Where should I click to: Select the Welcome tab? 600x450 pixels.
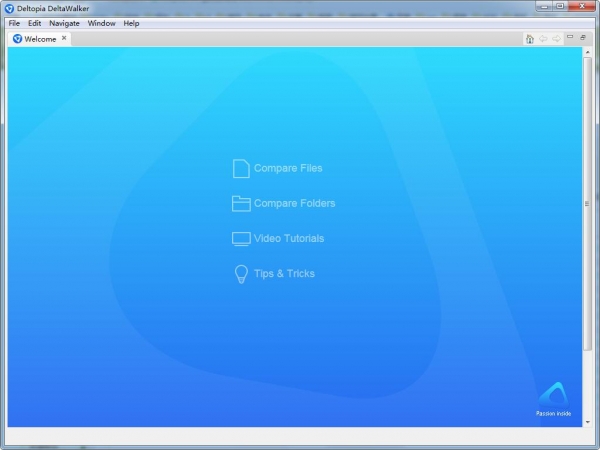(x=40, y=39)
